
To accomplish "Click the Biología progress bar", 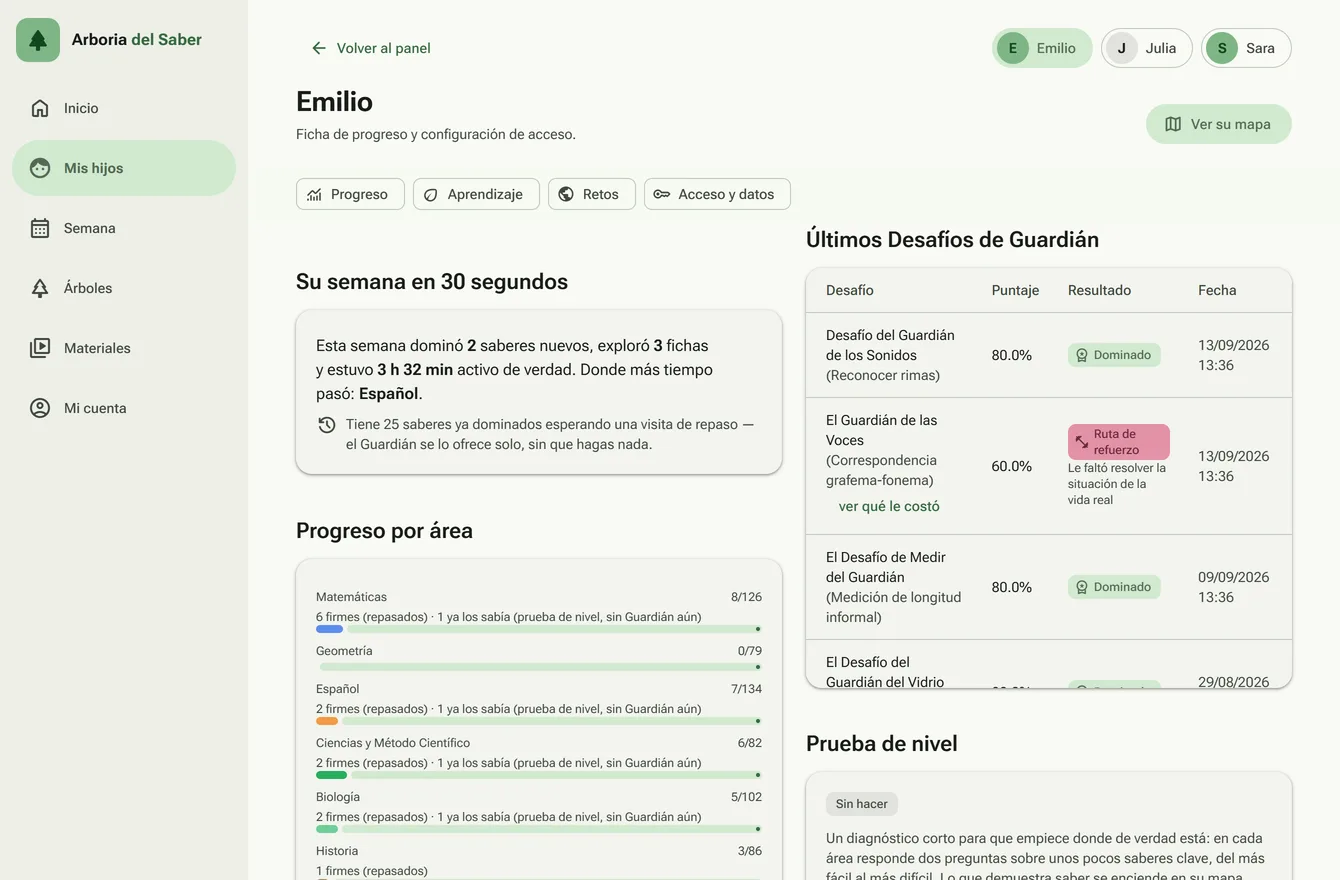I will tap(539, 829).
